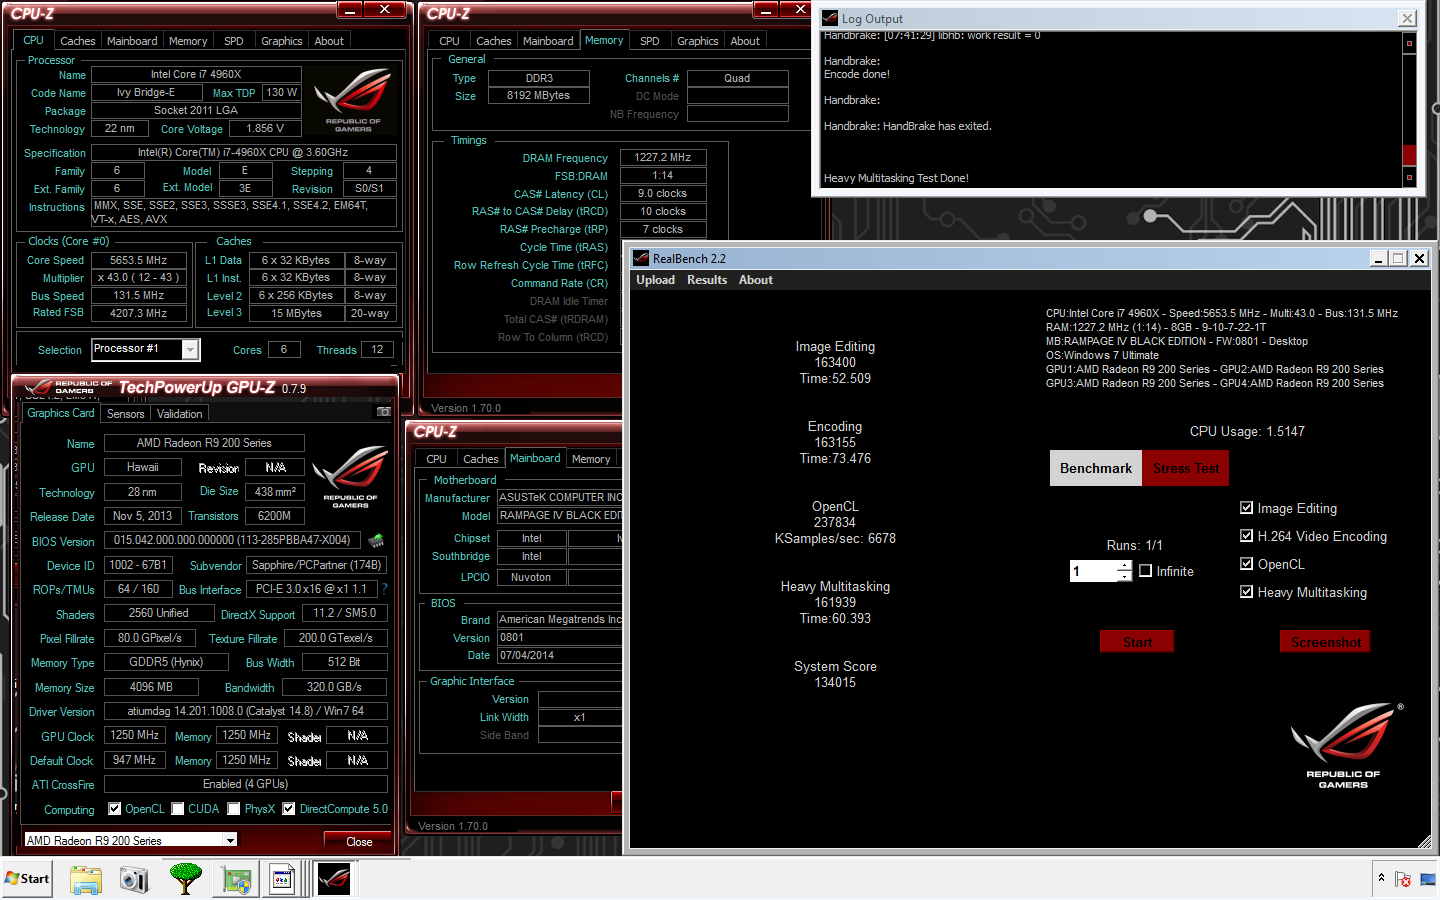The width and height of the screenshot is (1440, 900).
Task: Select Benchmark mode button
Action: pyautogui.click(x=1096, y=468)
